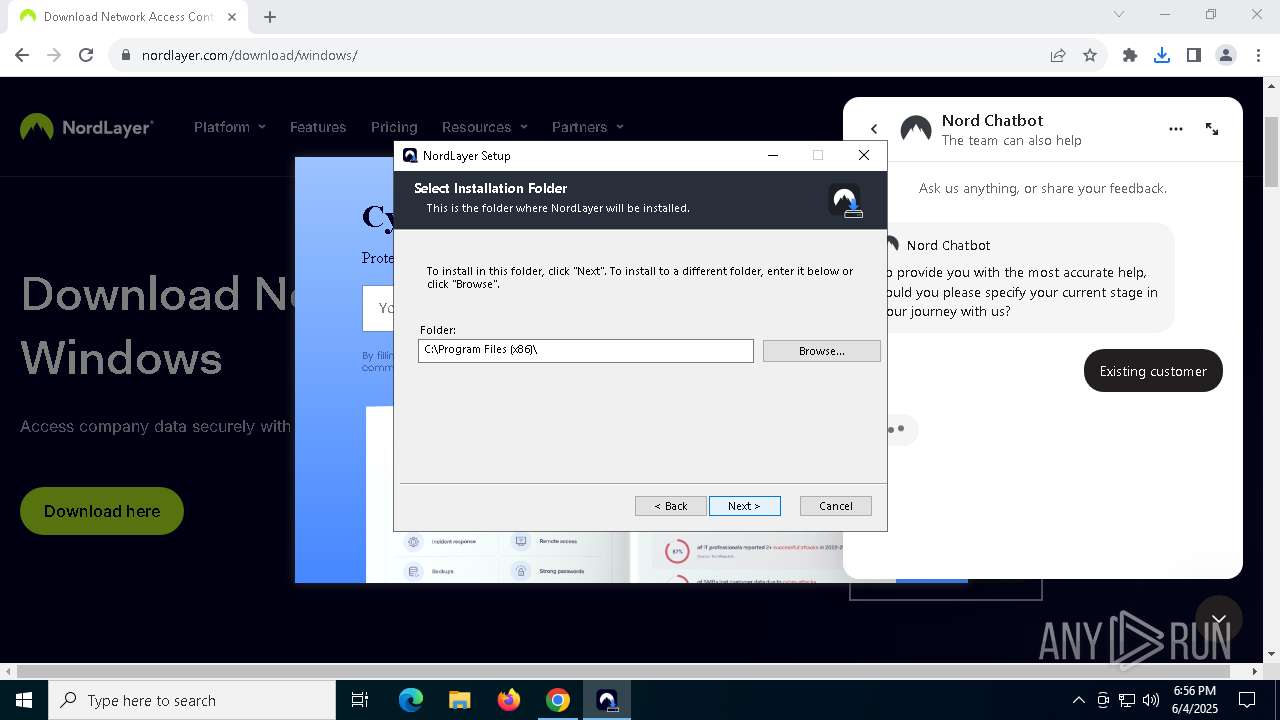The image size is (1280, 720).
Task: Open Chrome downloads icon
Action: (x=1162, y=55)
